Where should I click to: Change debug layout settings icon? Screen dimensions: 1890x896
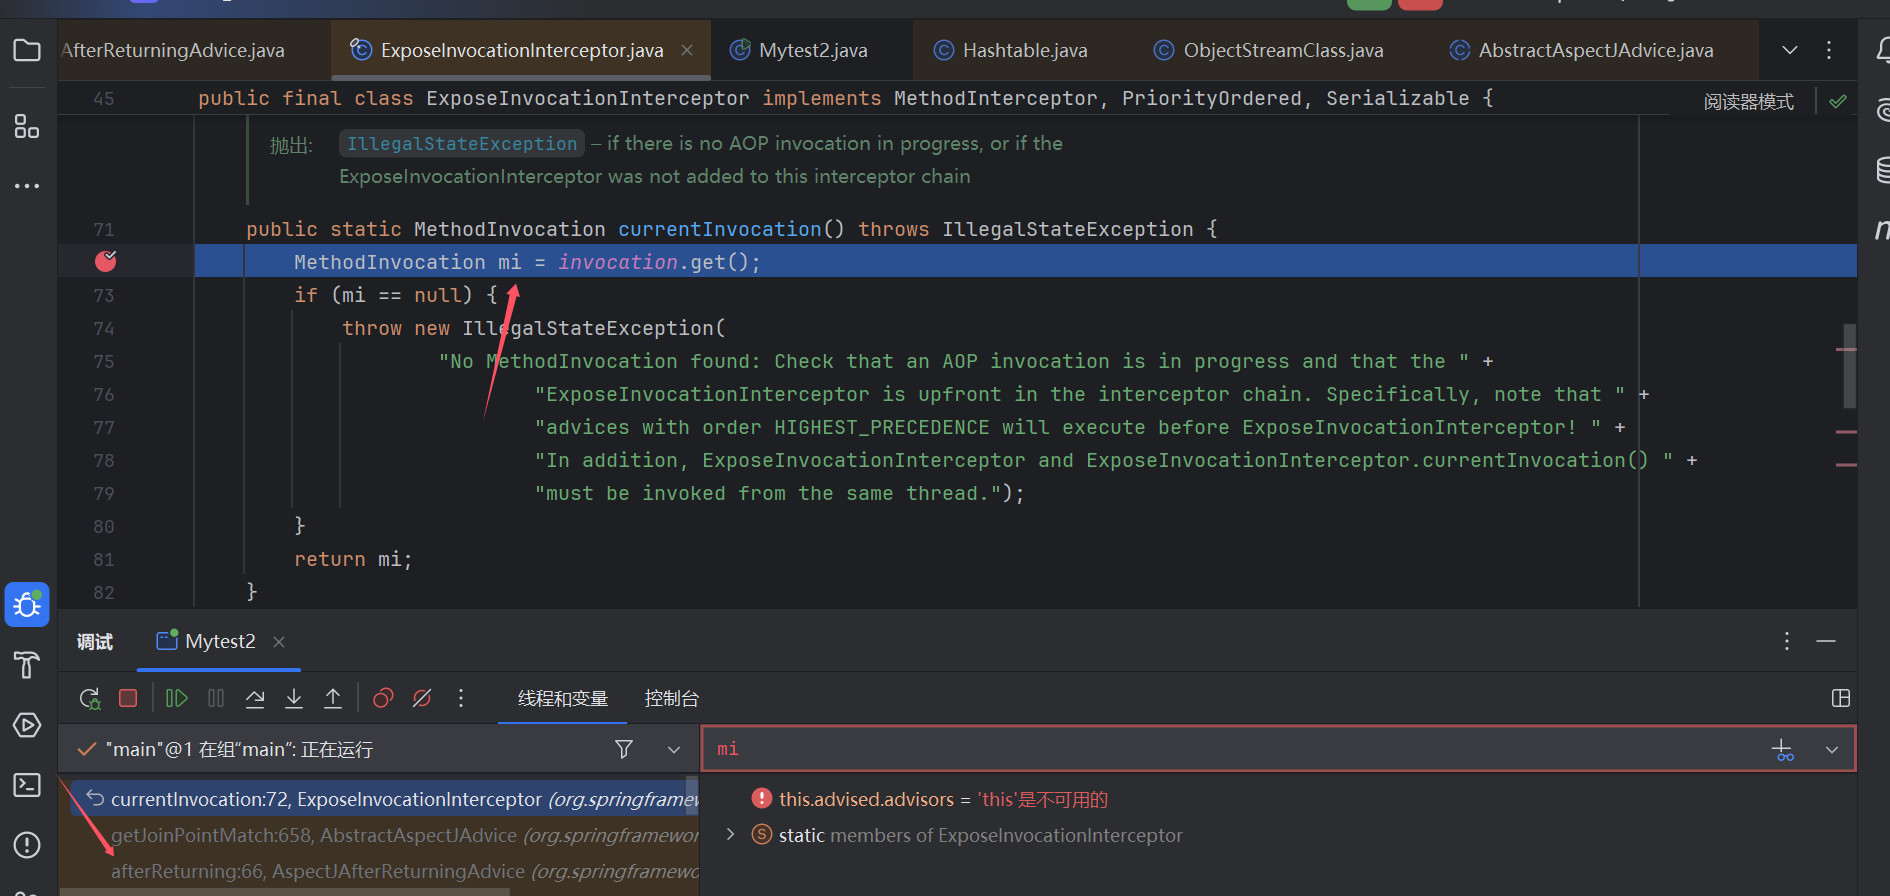[x=1841, y=698]
